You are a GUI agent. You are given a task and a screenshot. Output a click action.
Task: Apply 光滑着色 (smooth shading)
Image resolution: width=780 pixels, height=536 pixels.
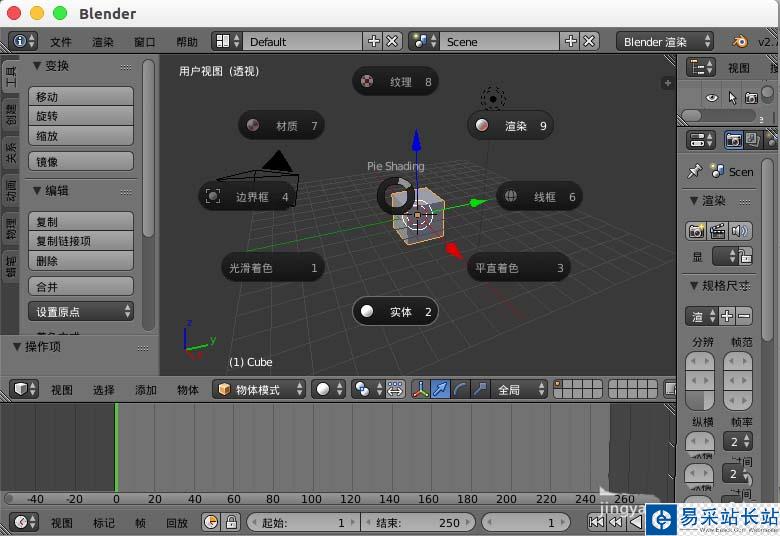pyautogui.click(x=273, y=268)
